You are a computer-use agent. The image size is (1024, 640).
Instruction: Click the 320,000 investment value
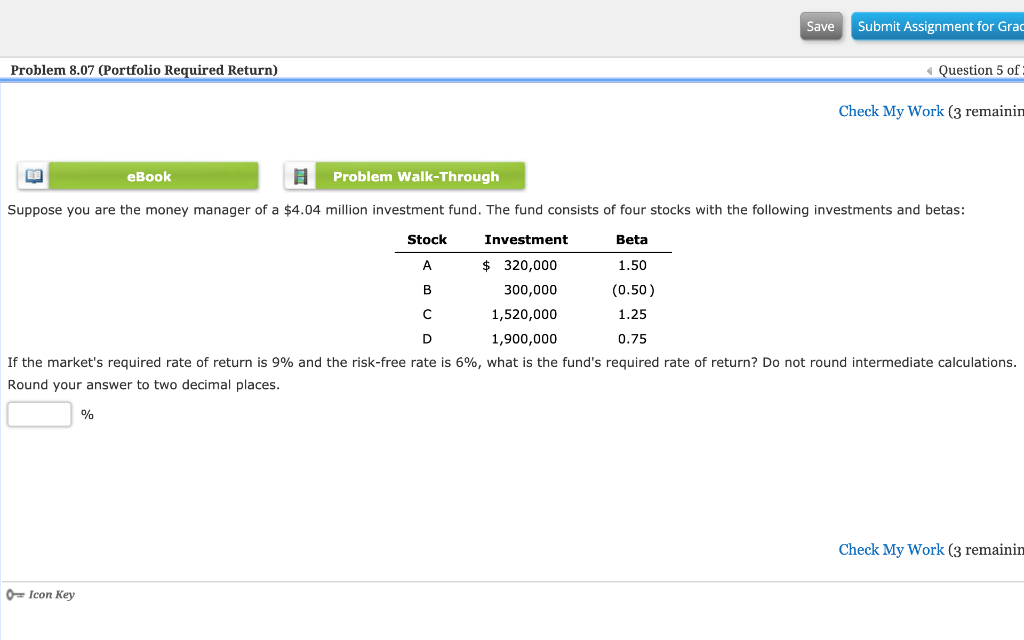(530, 265)
